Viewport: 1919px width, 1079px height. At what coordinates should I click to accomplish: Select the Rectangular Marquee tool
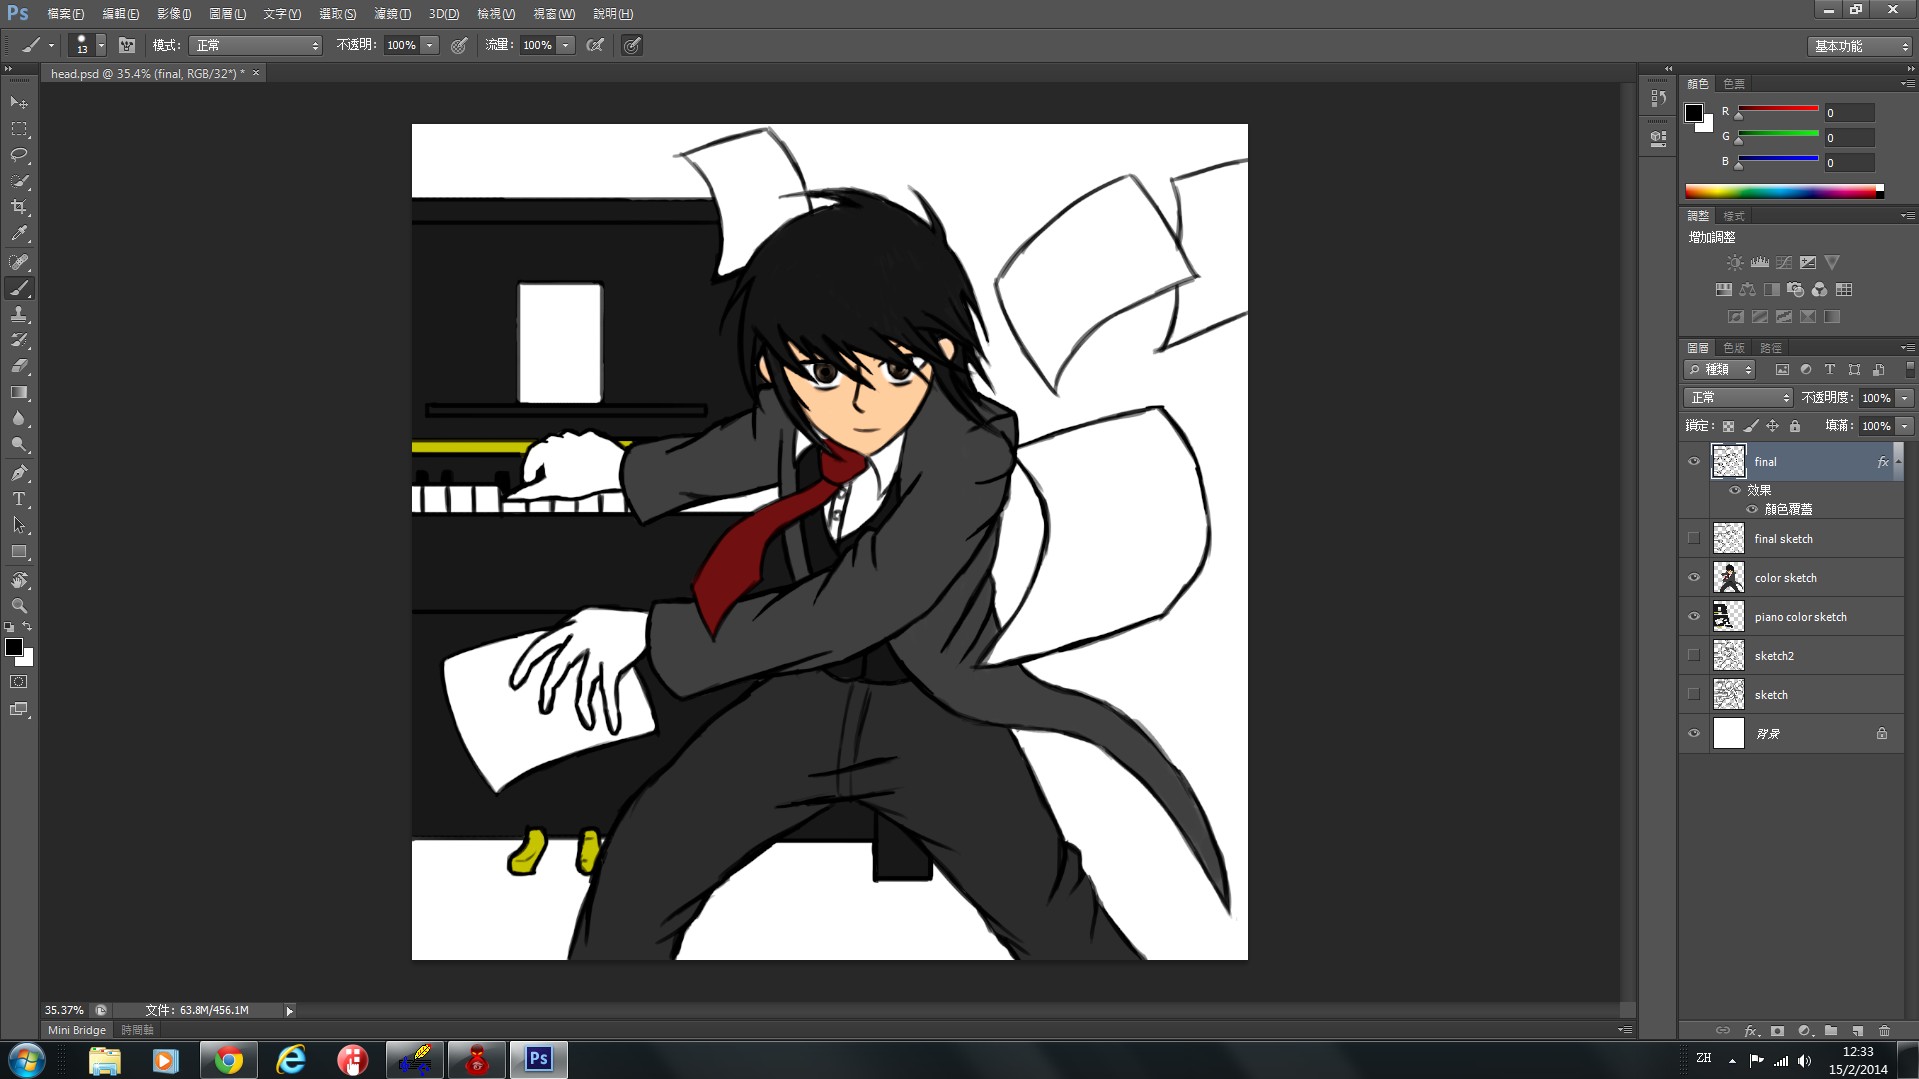(19, 129)
